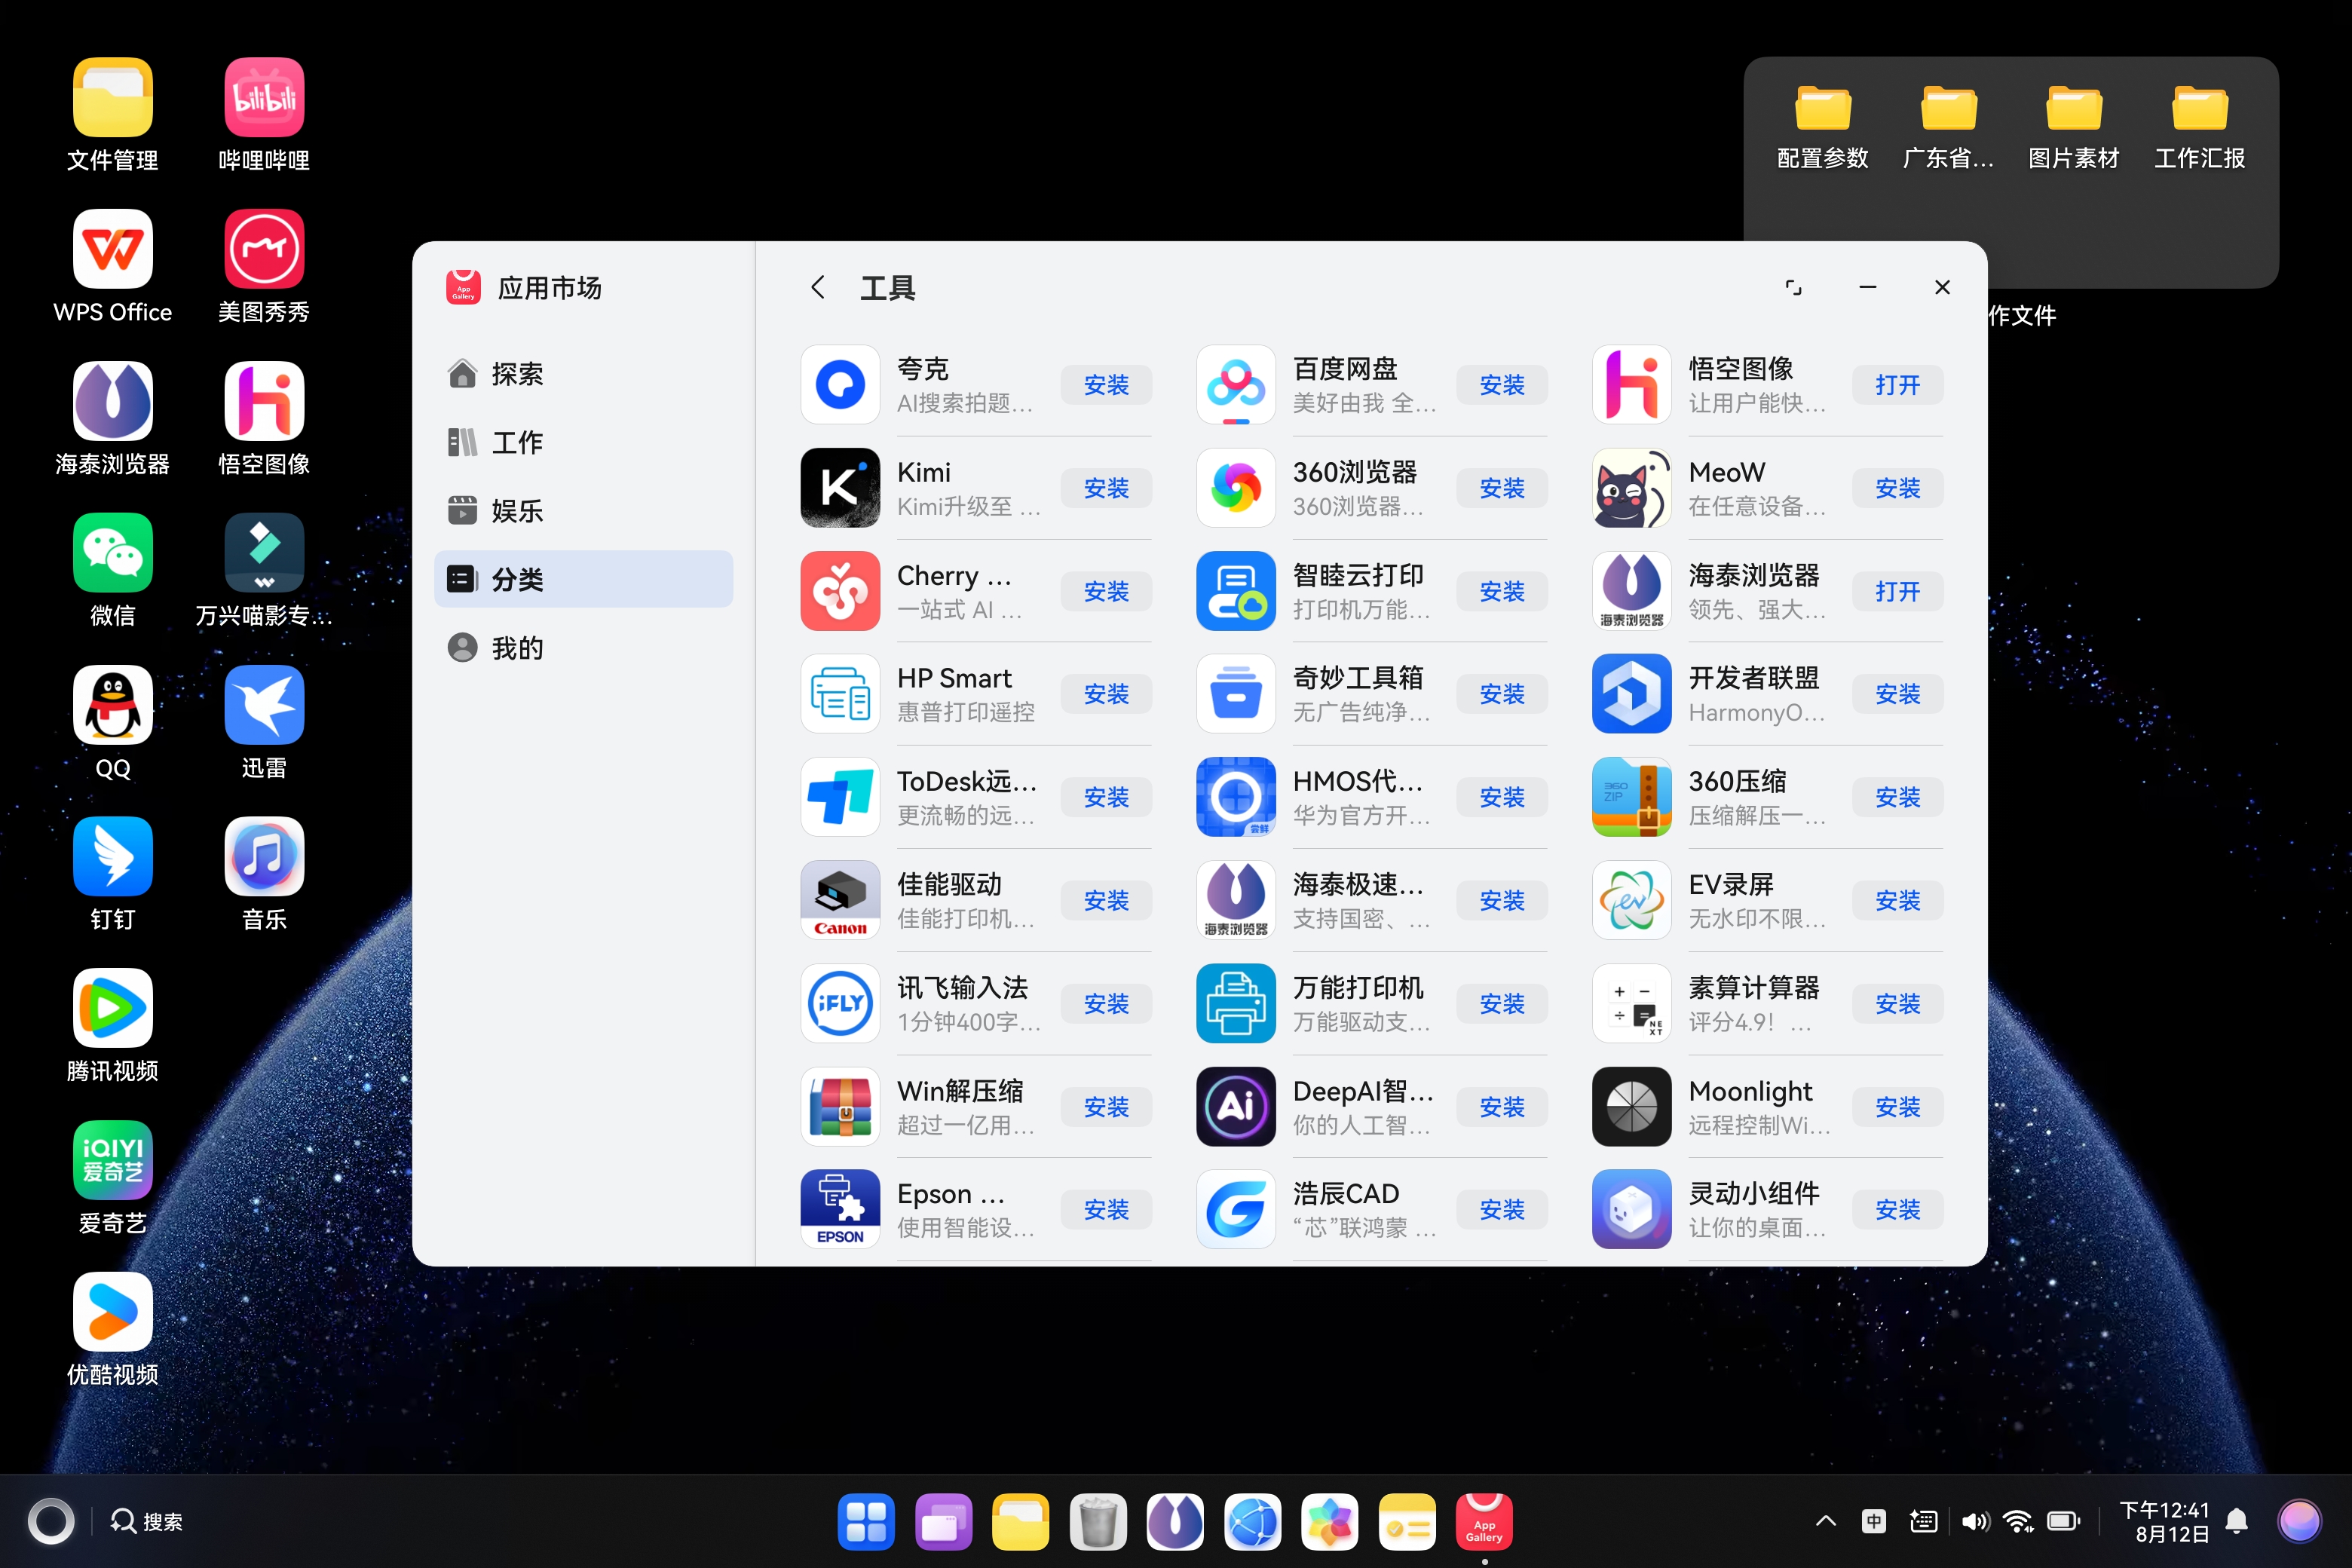Show hidden tray icons with the chevron

(1826, 1522)
